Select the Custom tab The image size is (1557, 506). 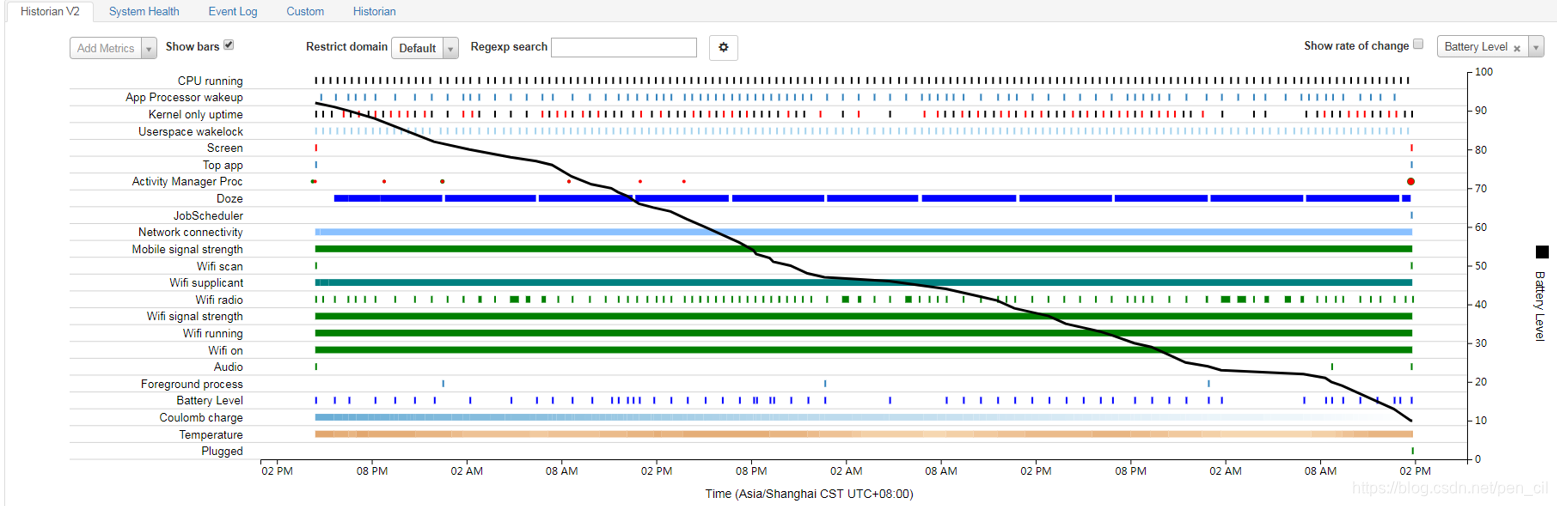305,11
